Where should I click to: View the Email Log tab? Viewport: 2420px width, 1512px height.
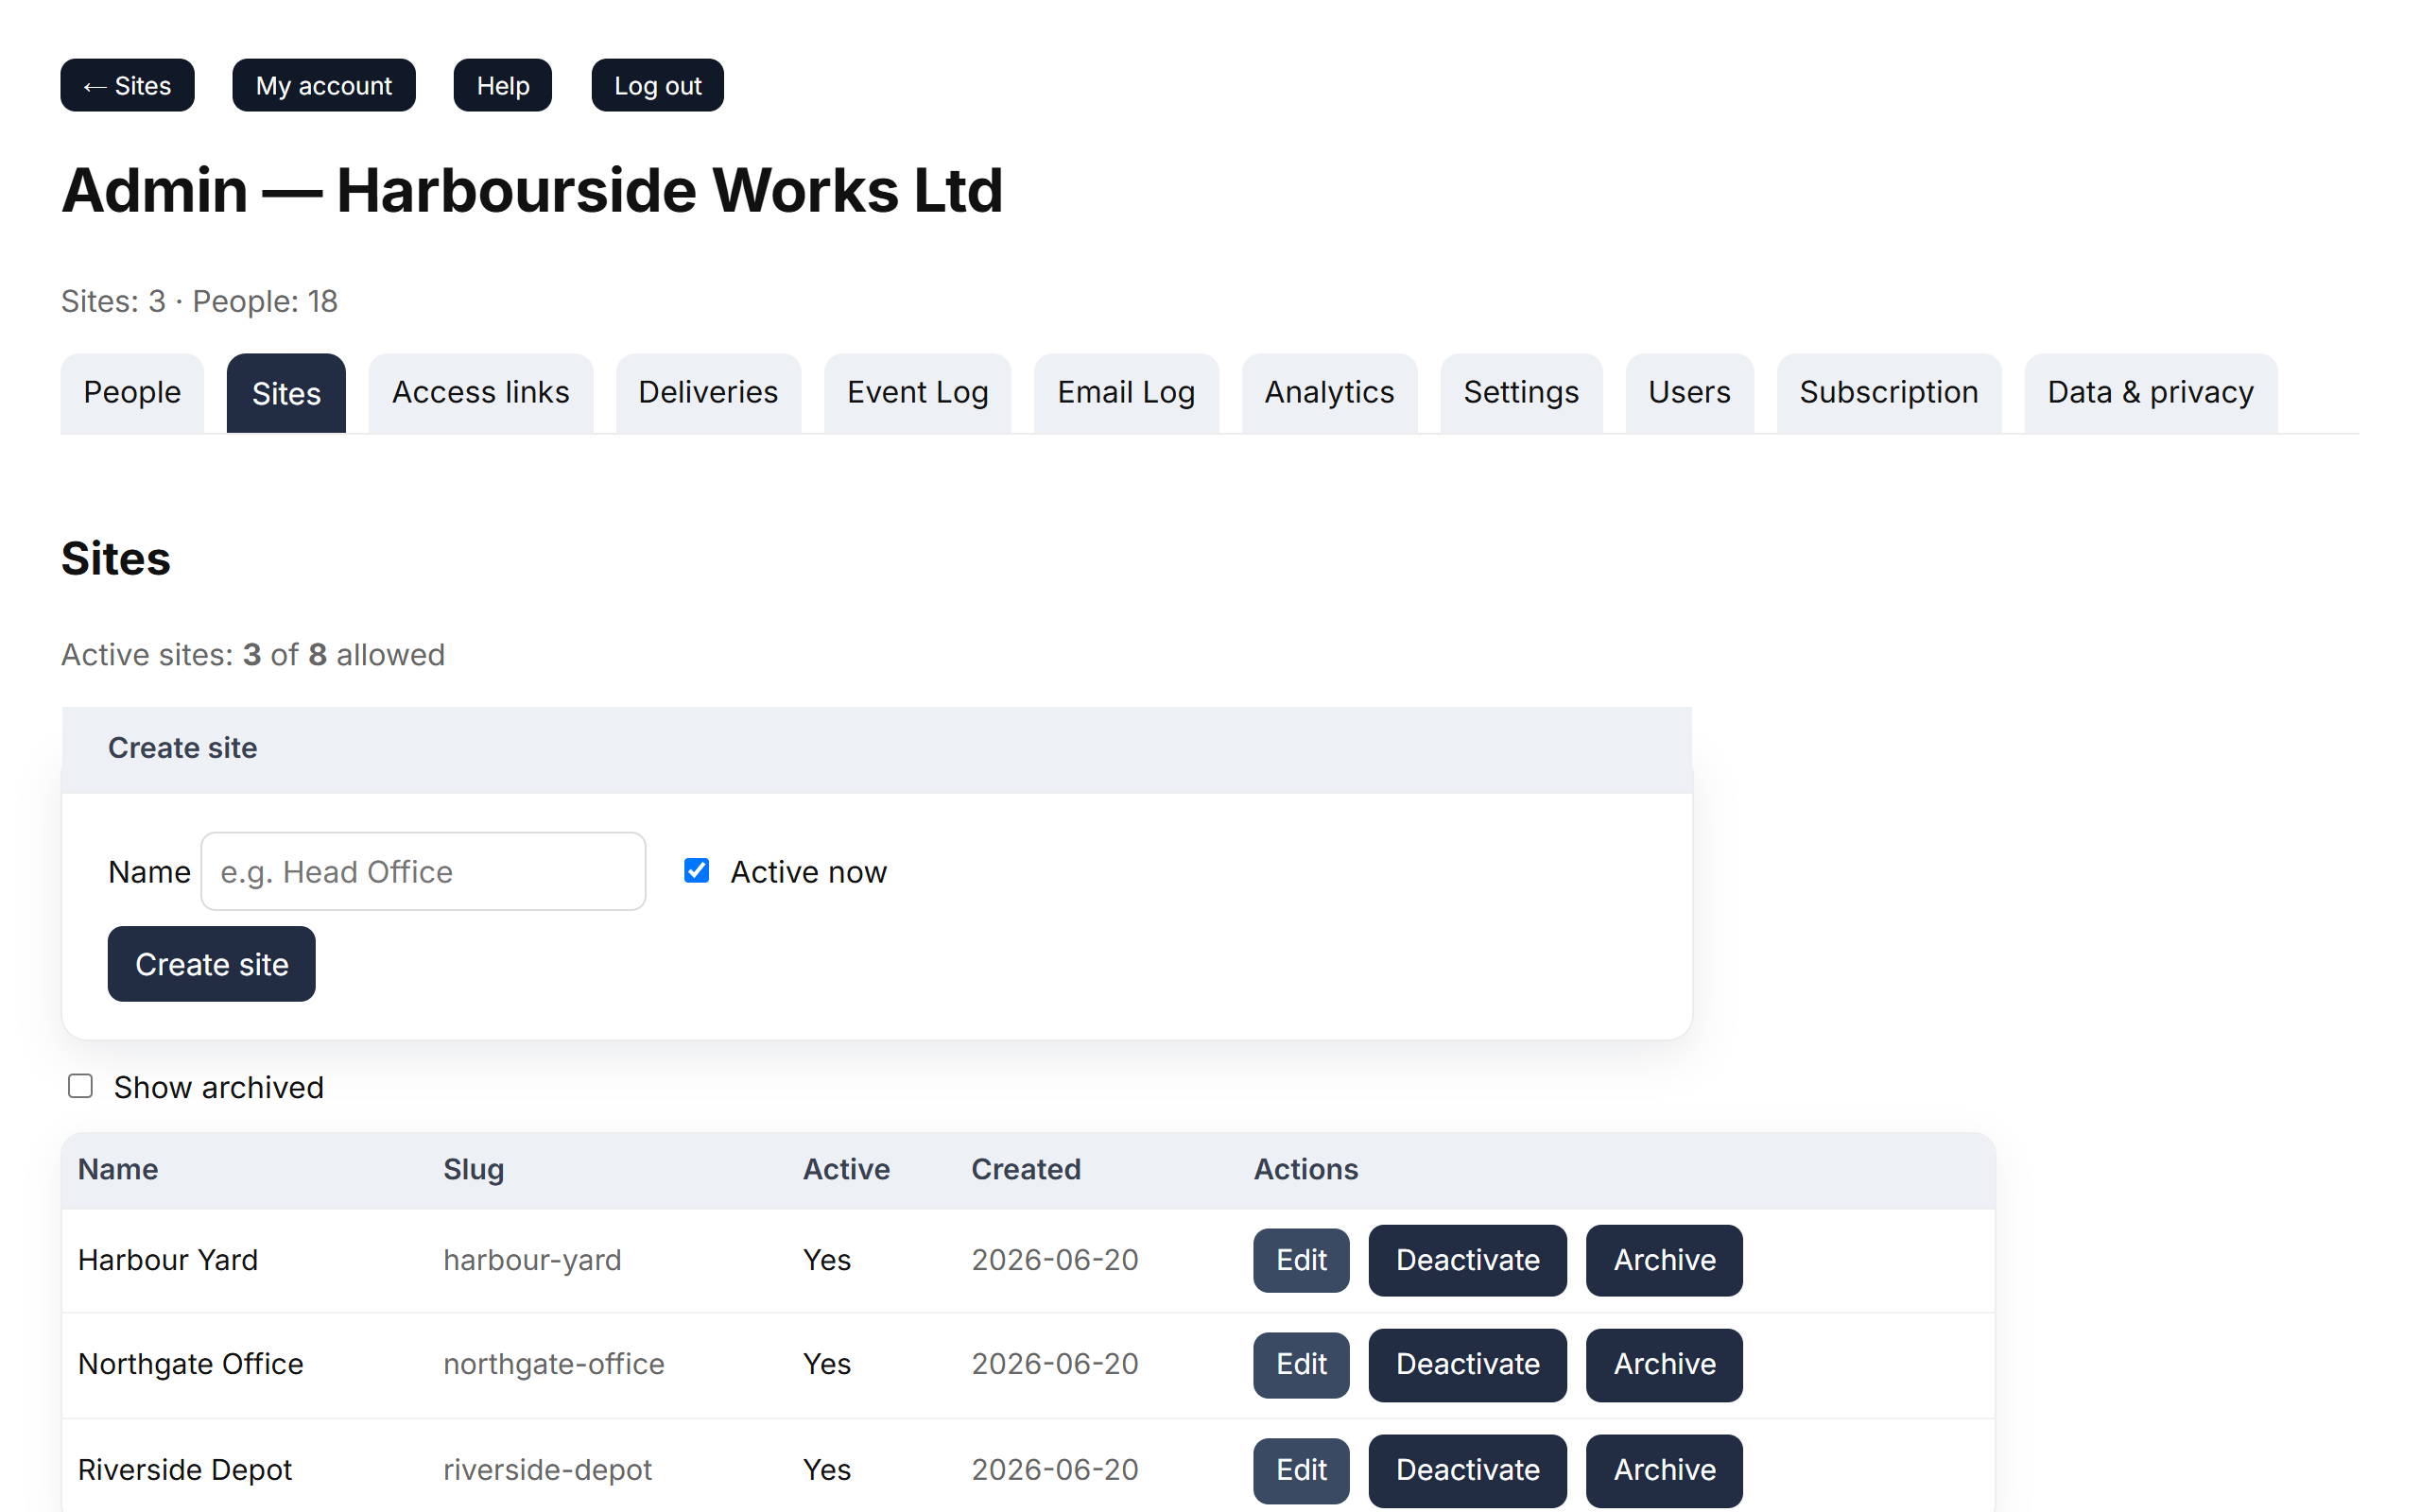pyautogui.click(x=1126, y=392)
